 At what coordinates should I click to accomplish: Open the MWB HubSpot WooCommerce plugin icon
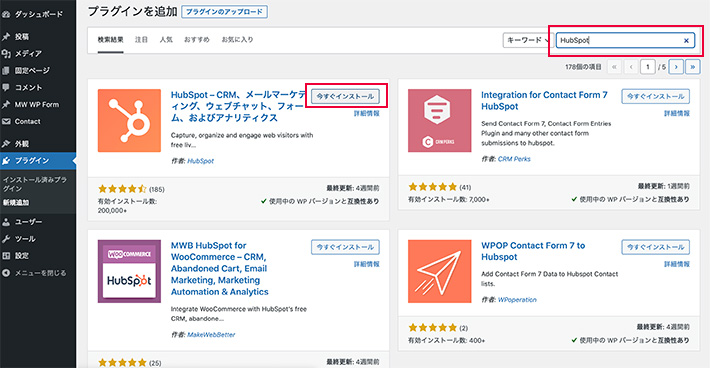(129, 271)
